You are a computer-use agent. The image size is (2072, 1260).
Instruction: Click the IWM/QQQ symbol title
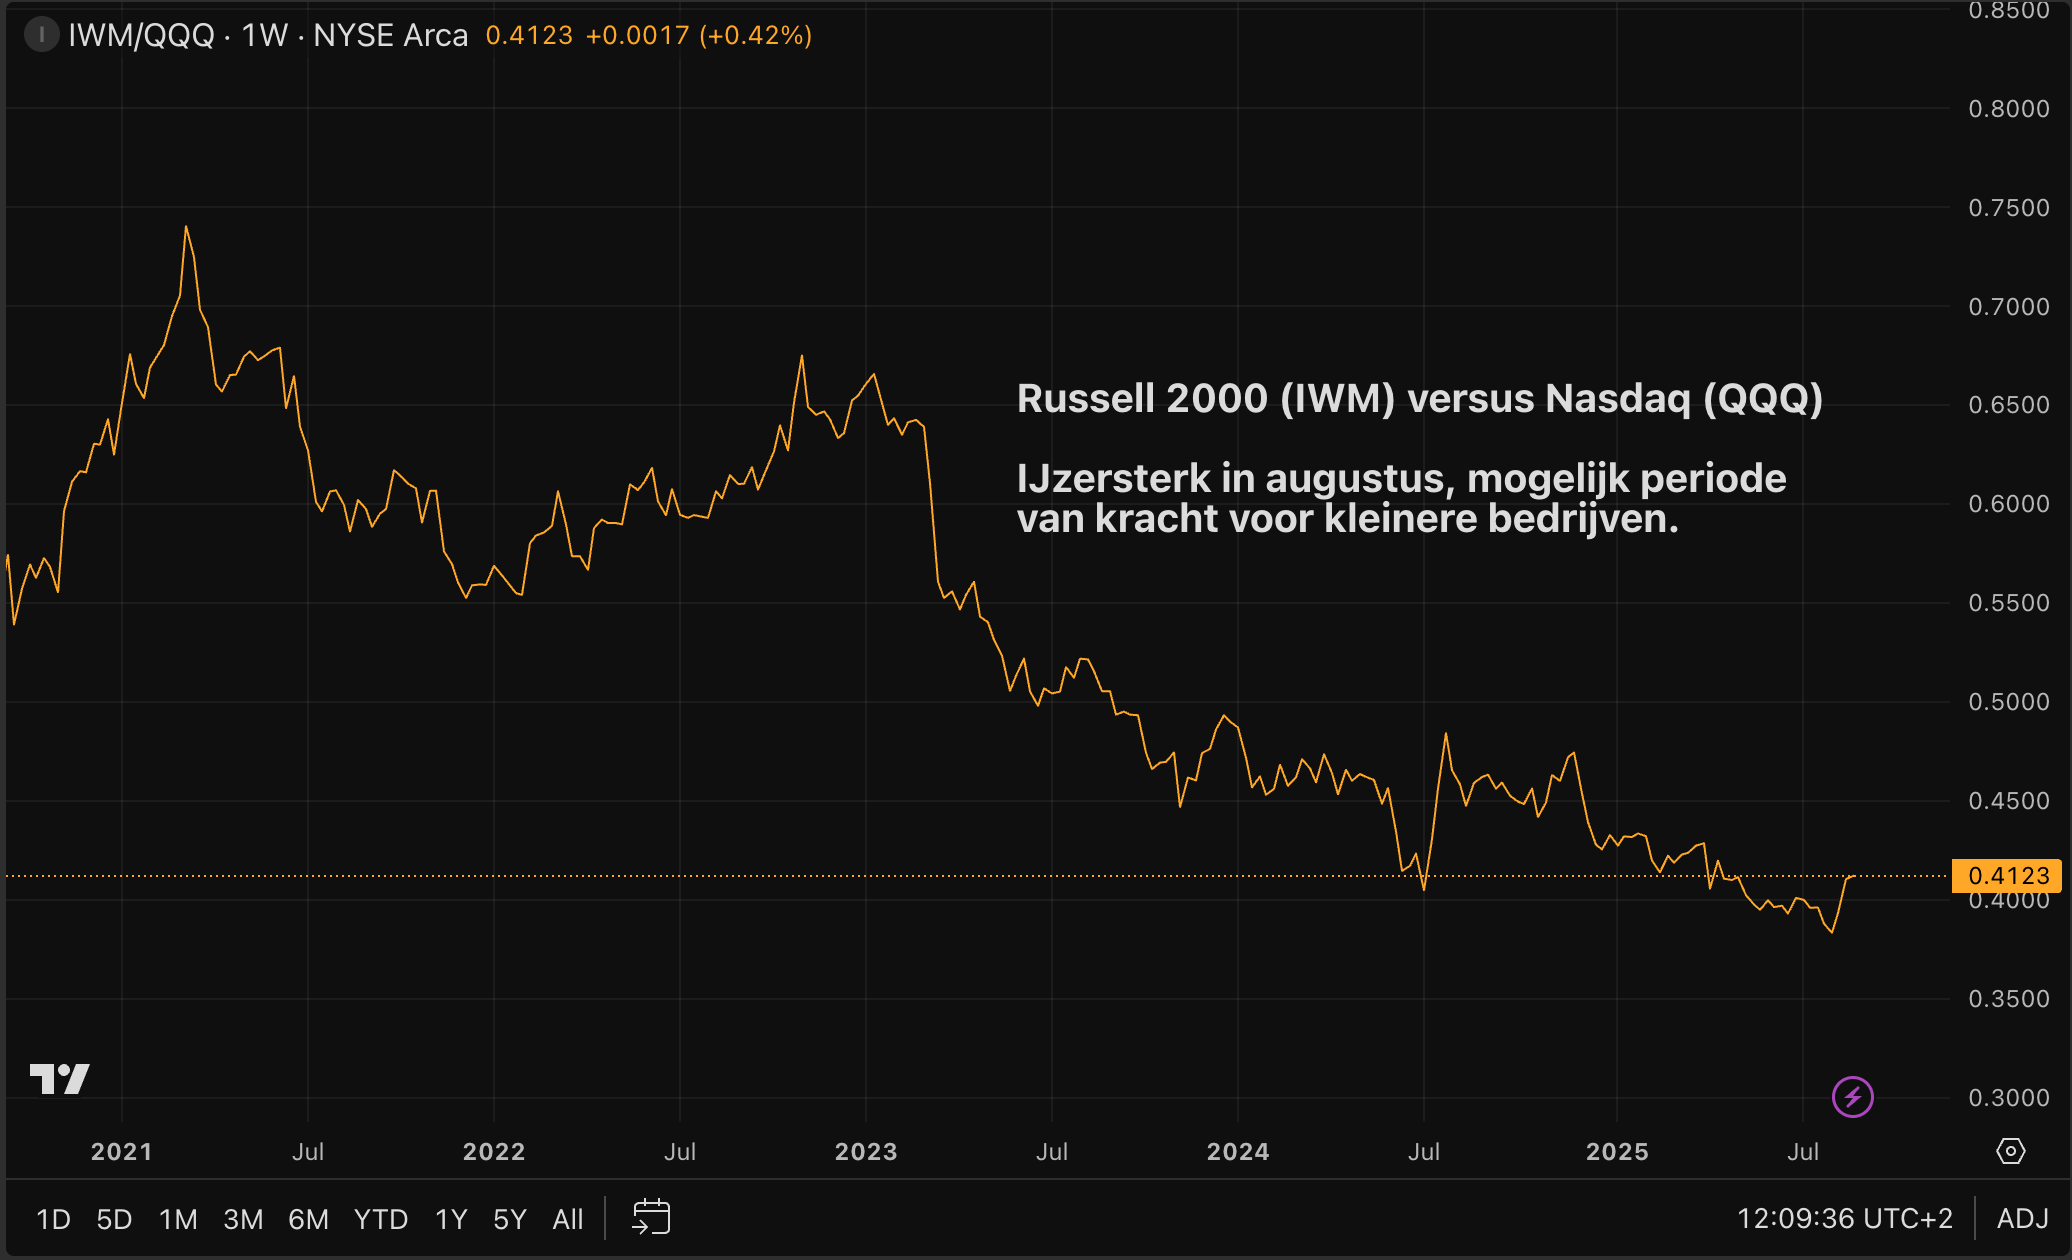click(141, 36)
